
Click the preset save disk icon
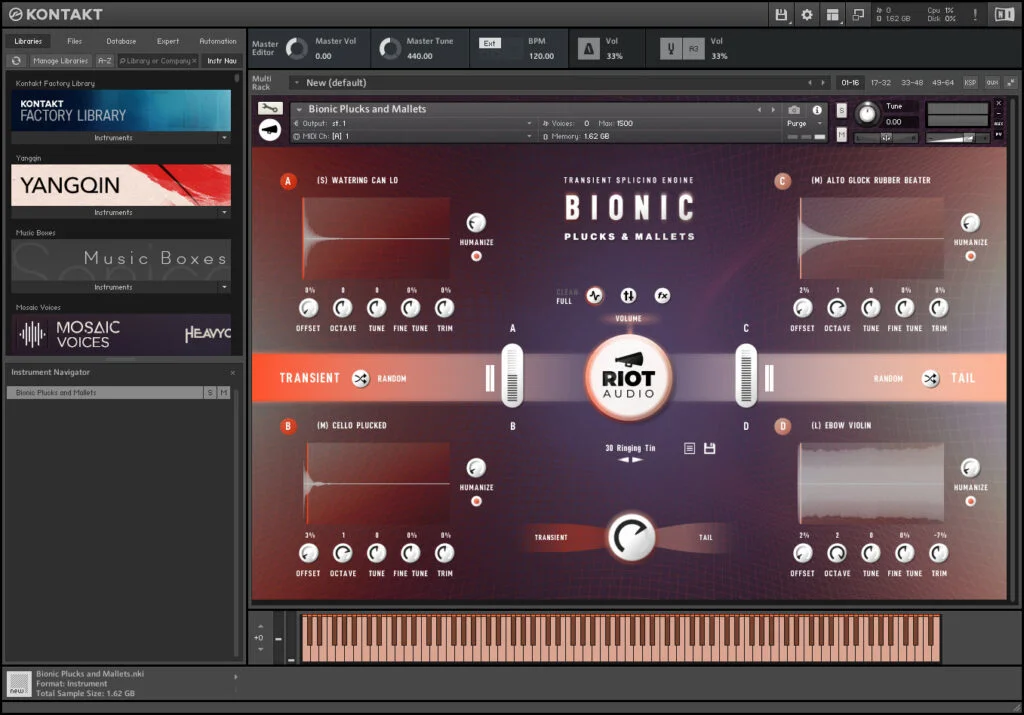point(710,448)
